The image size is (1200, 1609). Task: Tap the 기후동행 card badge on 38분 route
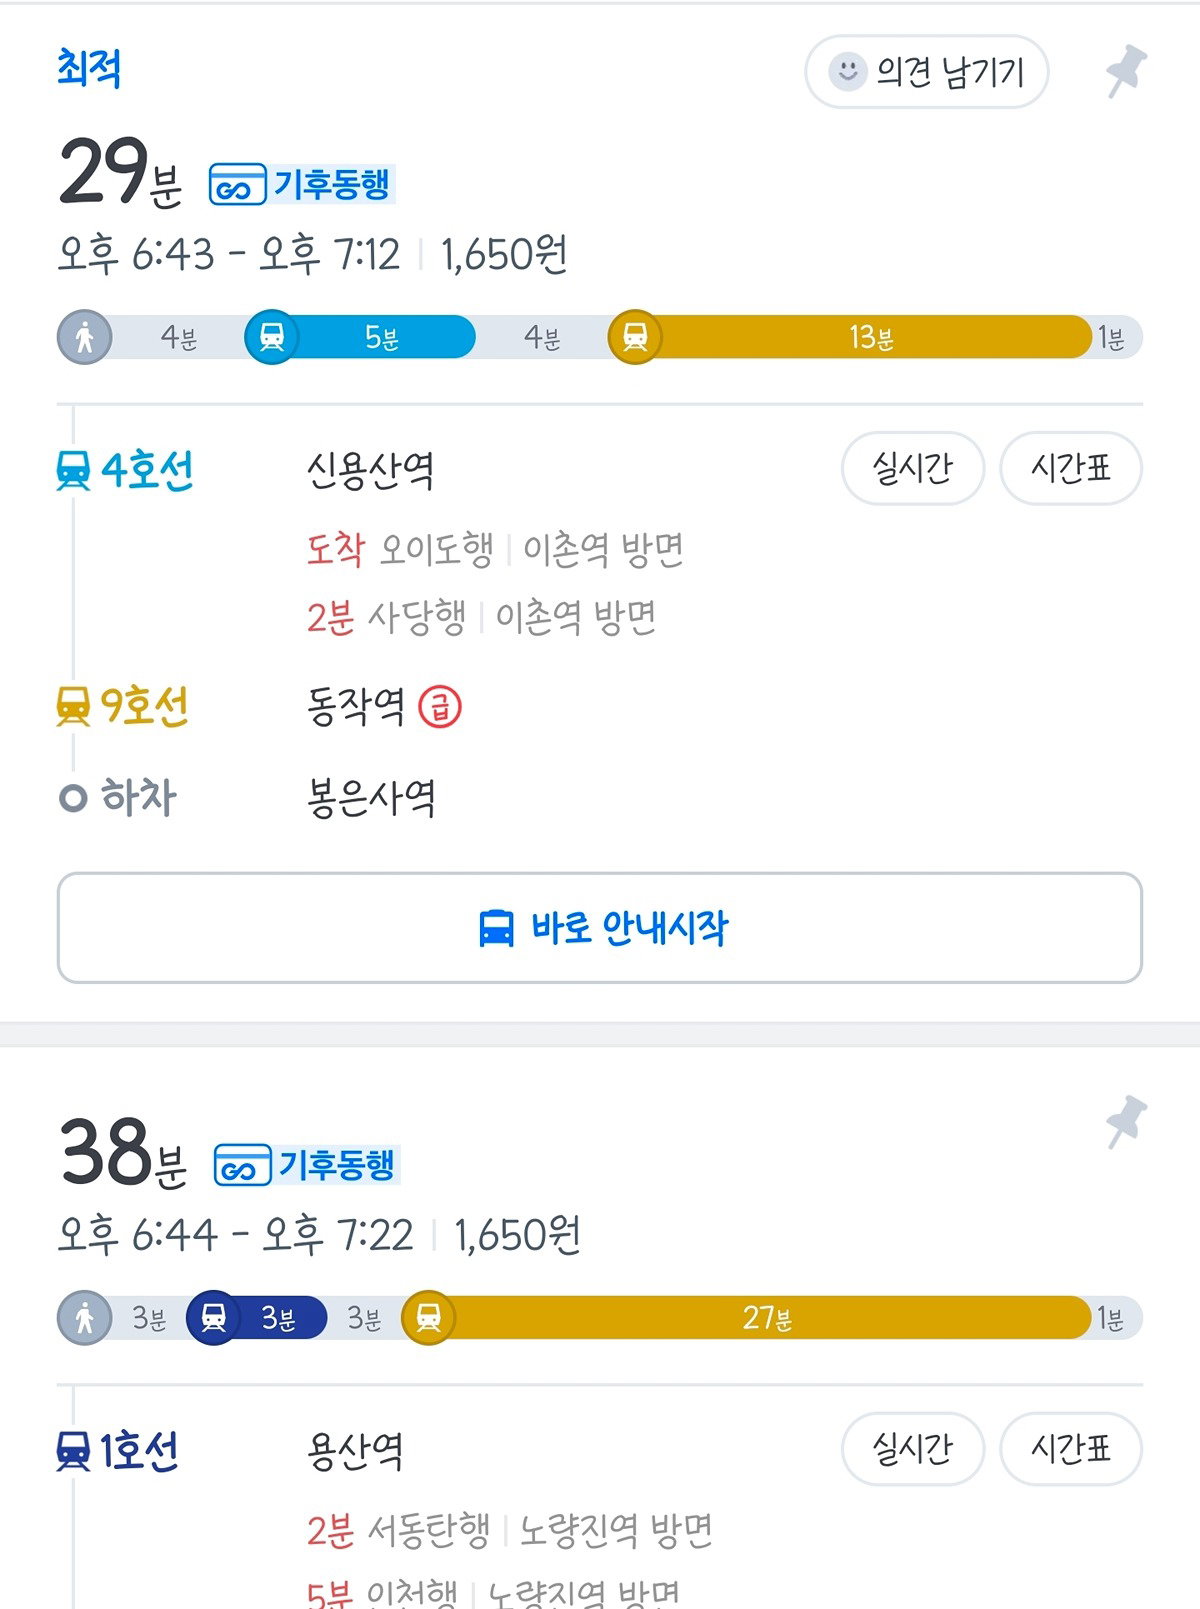(306, 1165)
